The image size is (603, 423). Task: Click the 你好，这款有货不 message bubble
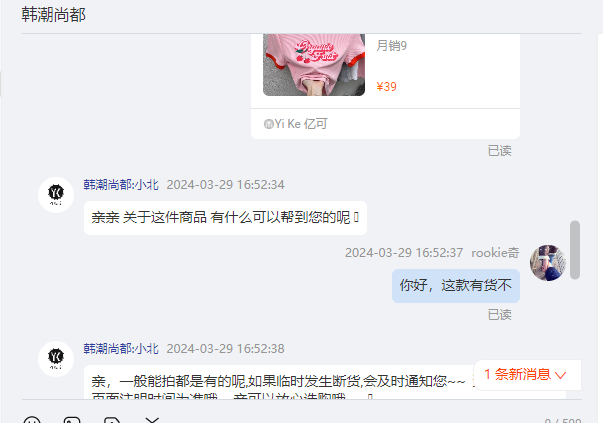[456, 286]
